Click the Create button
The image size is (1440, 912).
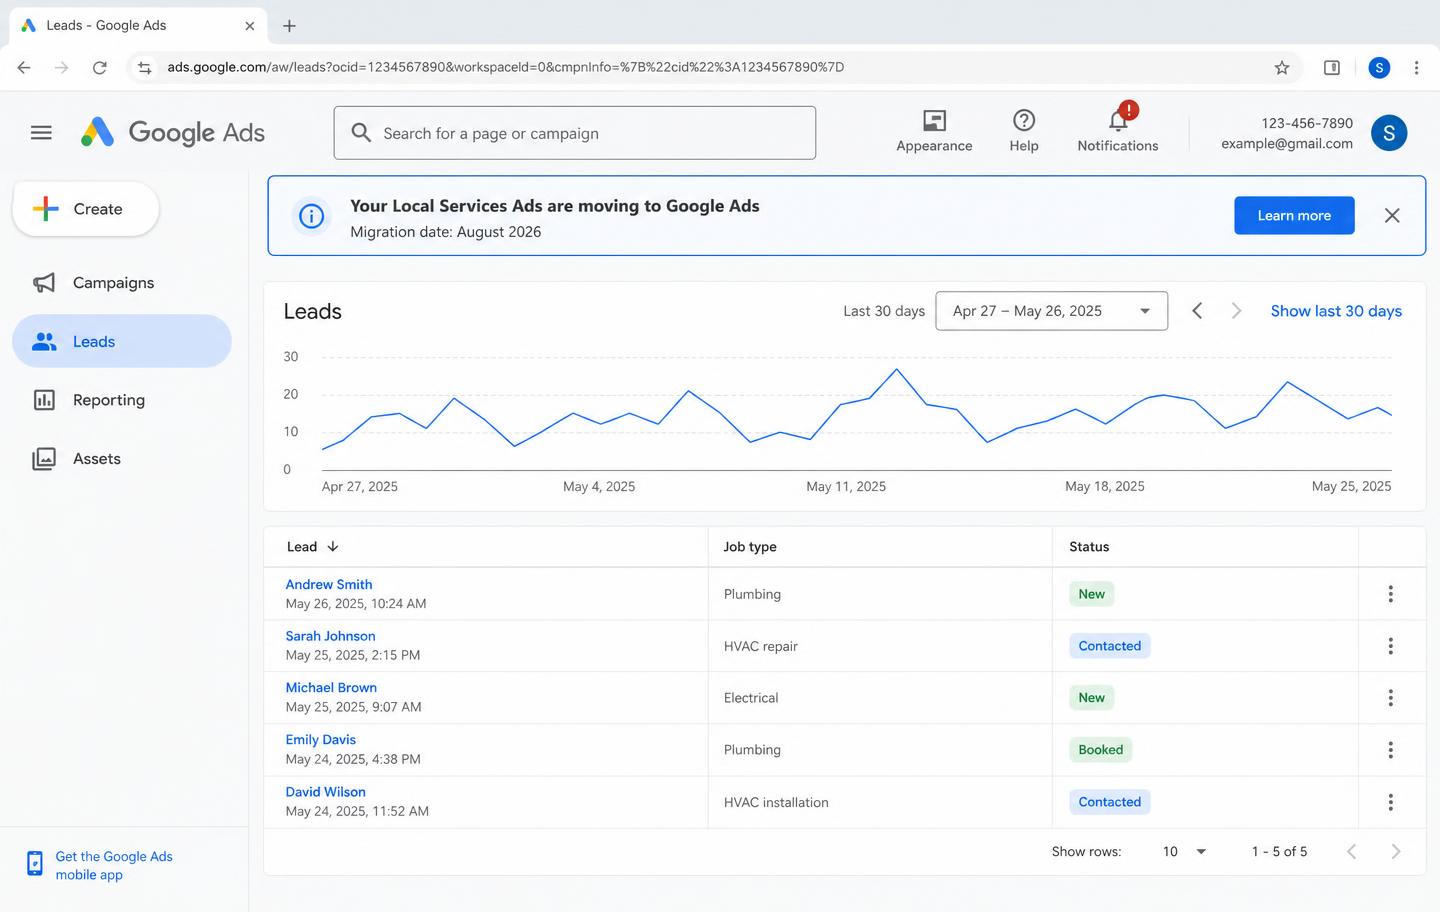coord(85,209)
